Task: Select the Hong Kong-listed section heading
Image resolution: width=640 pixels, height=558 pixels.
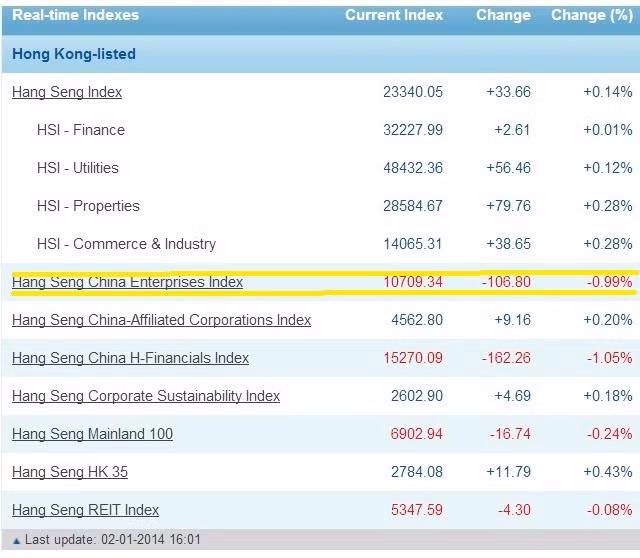Action: tap(74, 54)
